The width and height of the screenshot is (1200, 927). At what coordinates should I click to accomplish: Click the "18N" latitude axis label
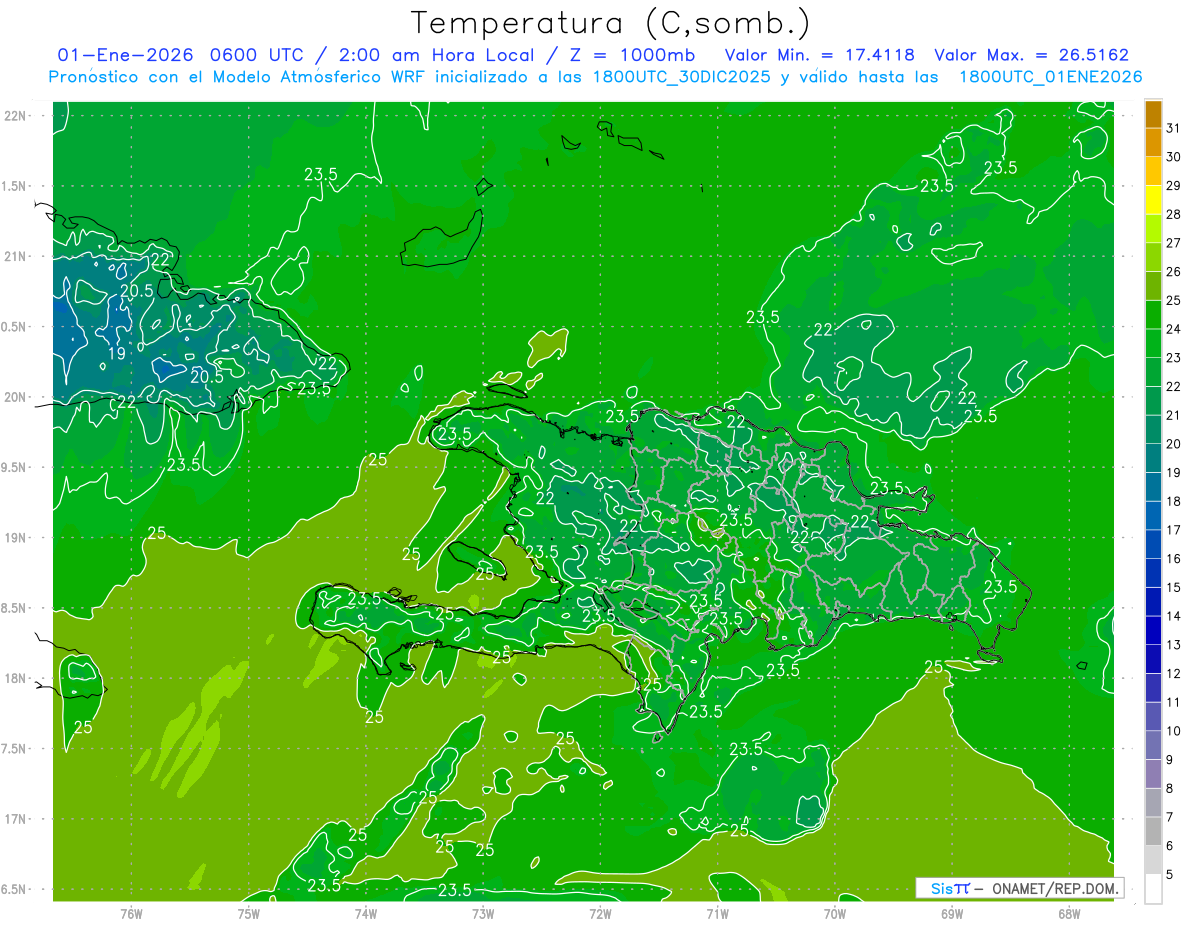tap(15, 678)
